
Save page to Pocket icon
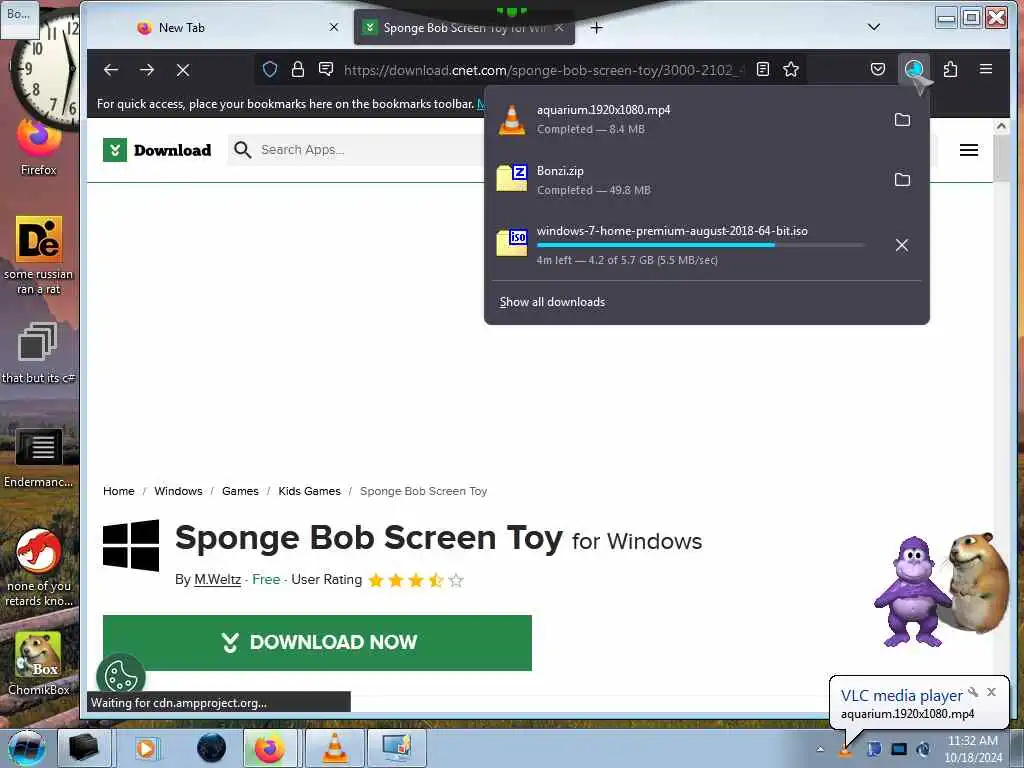(878, 69)
